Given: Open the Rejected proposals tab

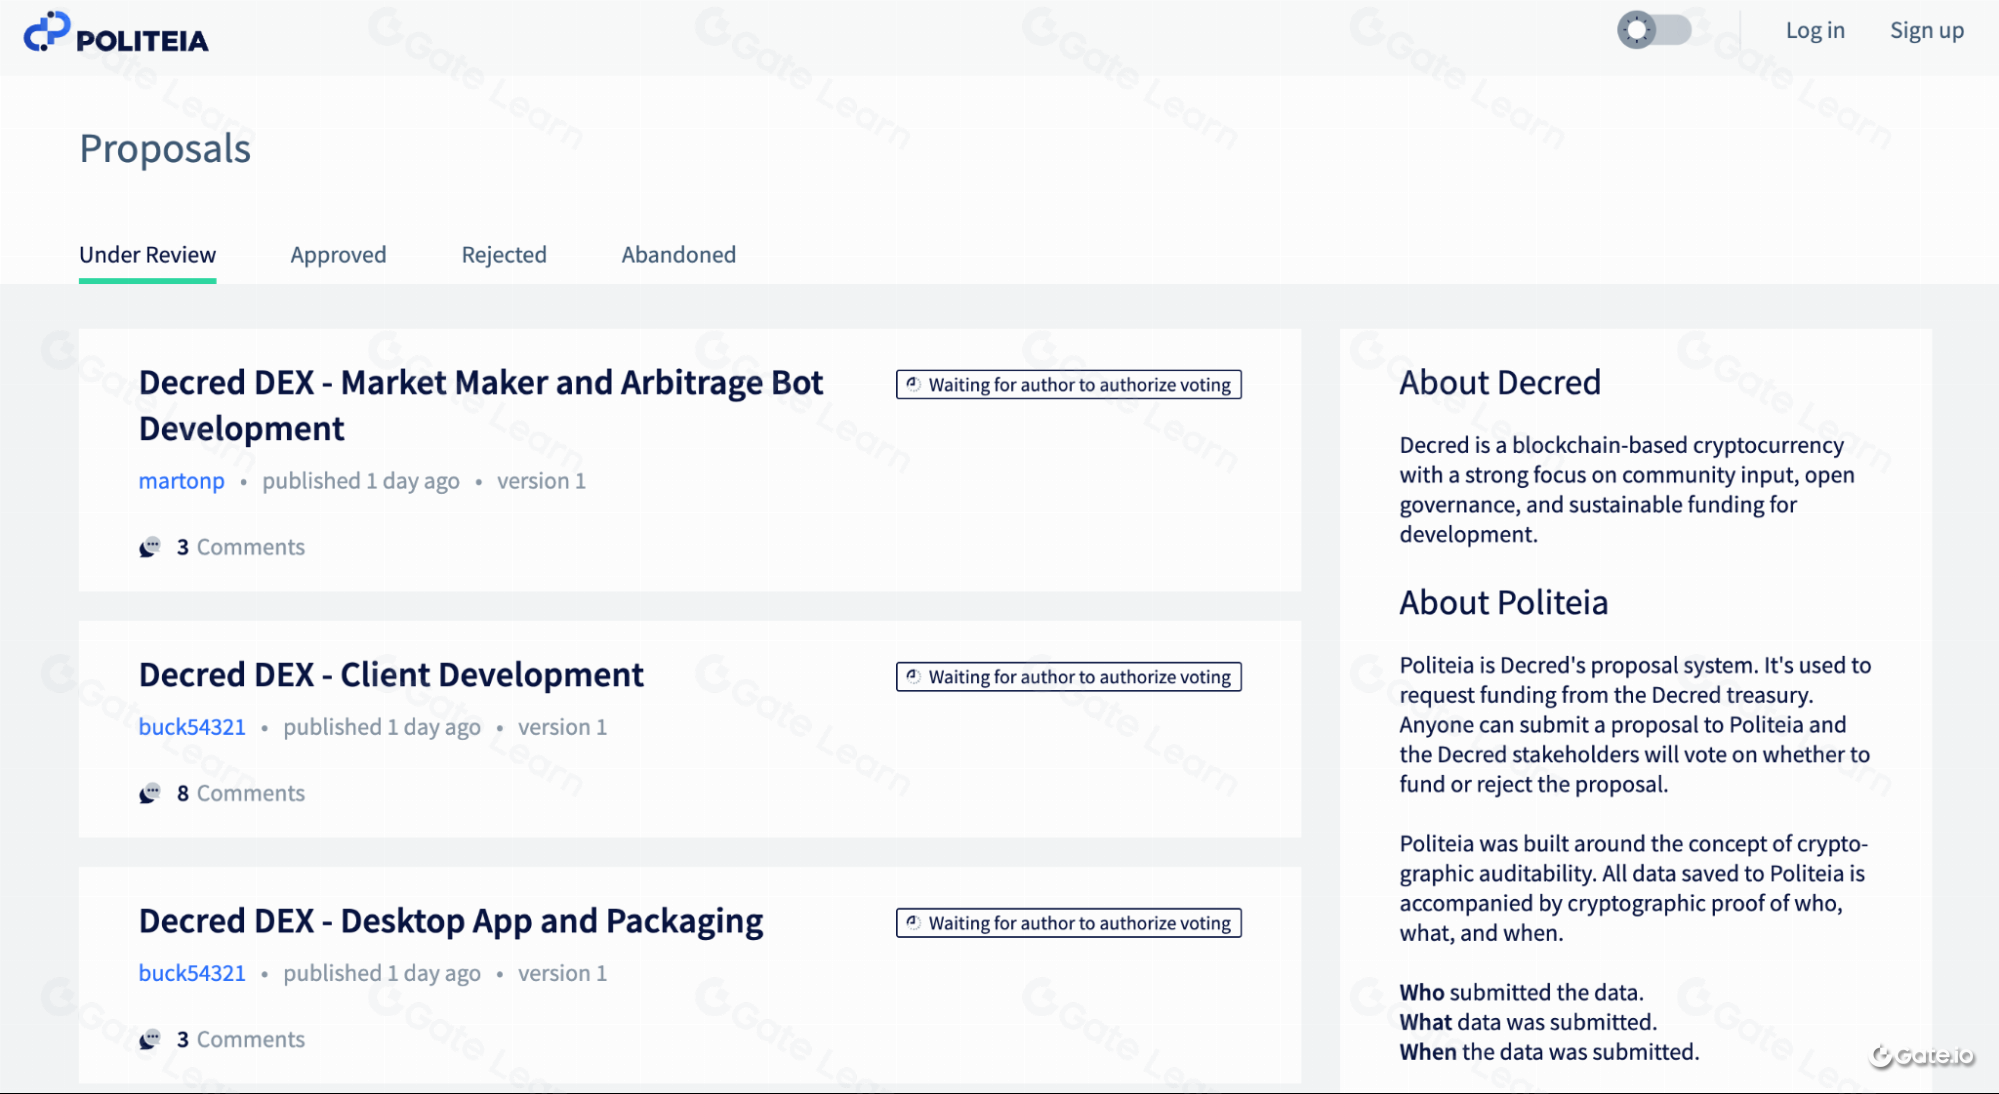Looking at the screenshot, I should point(504,255).
